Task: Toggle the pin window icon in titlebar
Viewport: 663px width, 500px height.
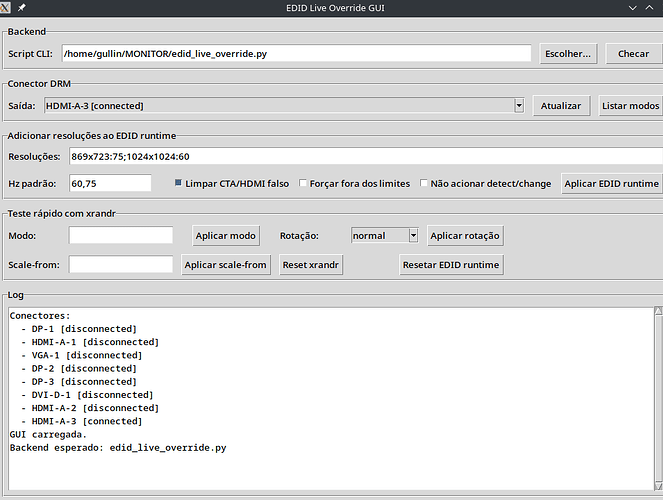Action: click(22, 8)
